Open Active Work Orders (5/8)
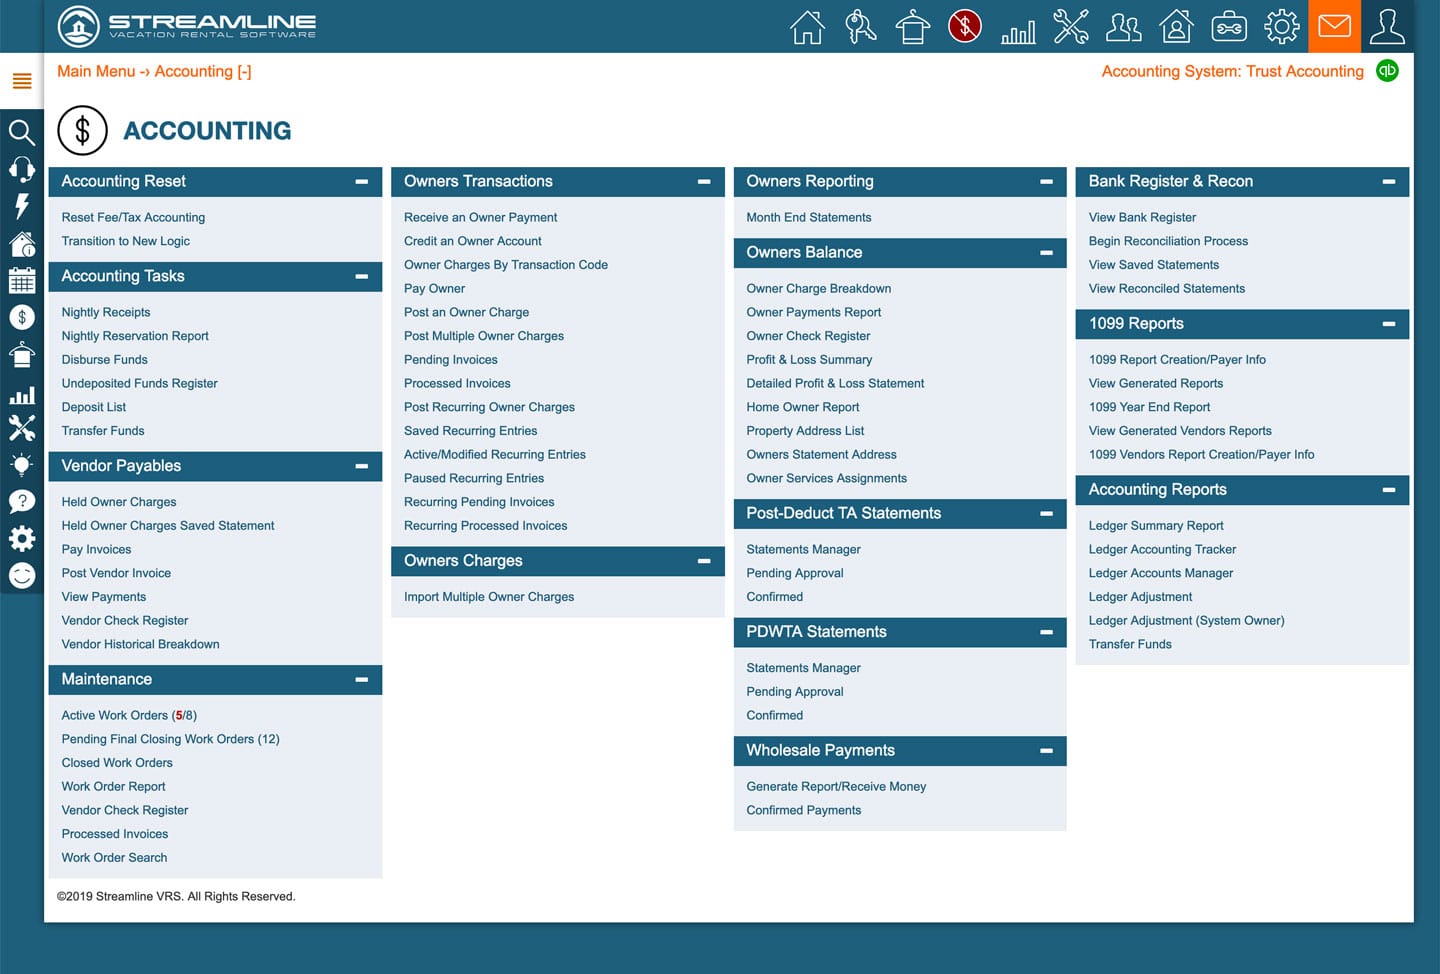Image resolution: width=1440 pixels, height=974 pixels. (128, 715)
